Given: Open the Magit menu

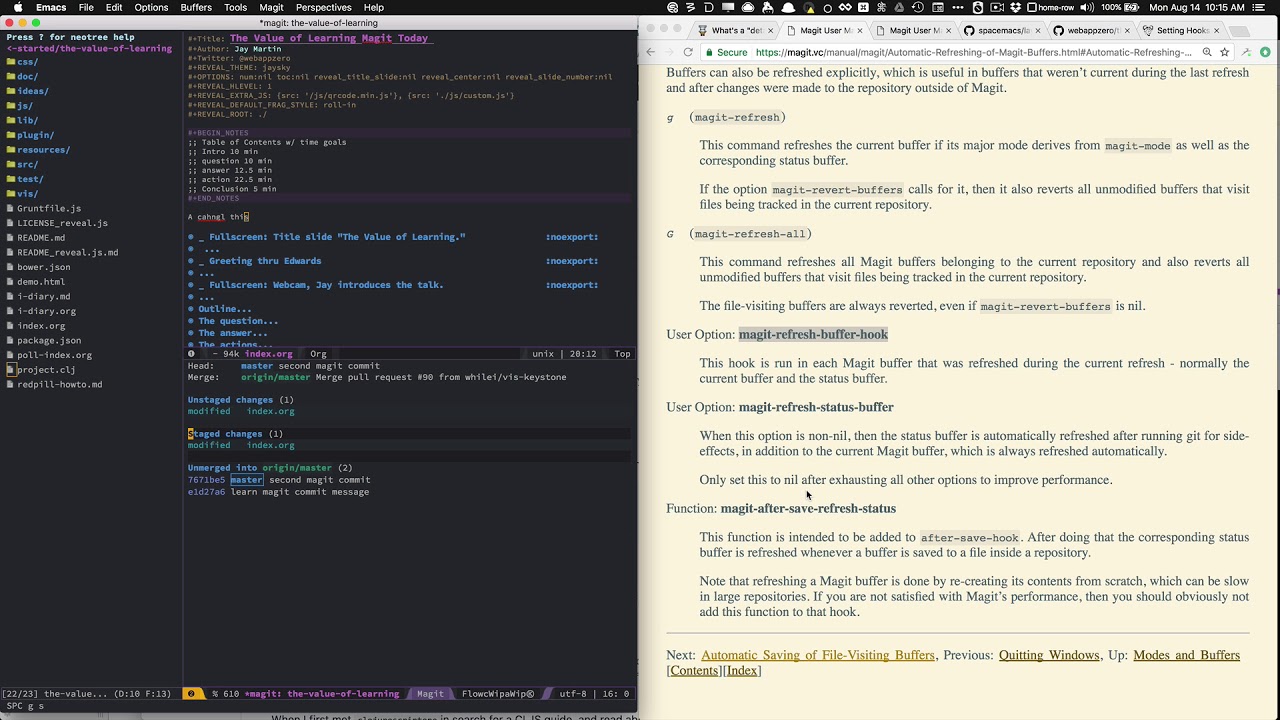Looking at the screenshot, I should (271, 7).
